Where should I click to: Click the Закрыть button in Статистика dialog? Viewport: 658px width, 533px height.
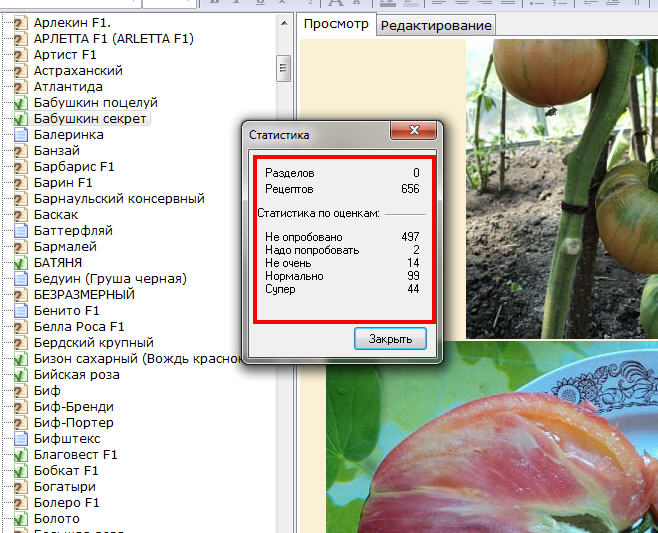tap(390, 339)
